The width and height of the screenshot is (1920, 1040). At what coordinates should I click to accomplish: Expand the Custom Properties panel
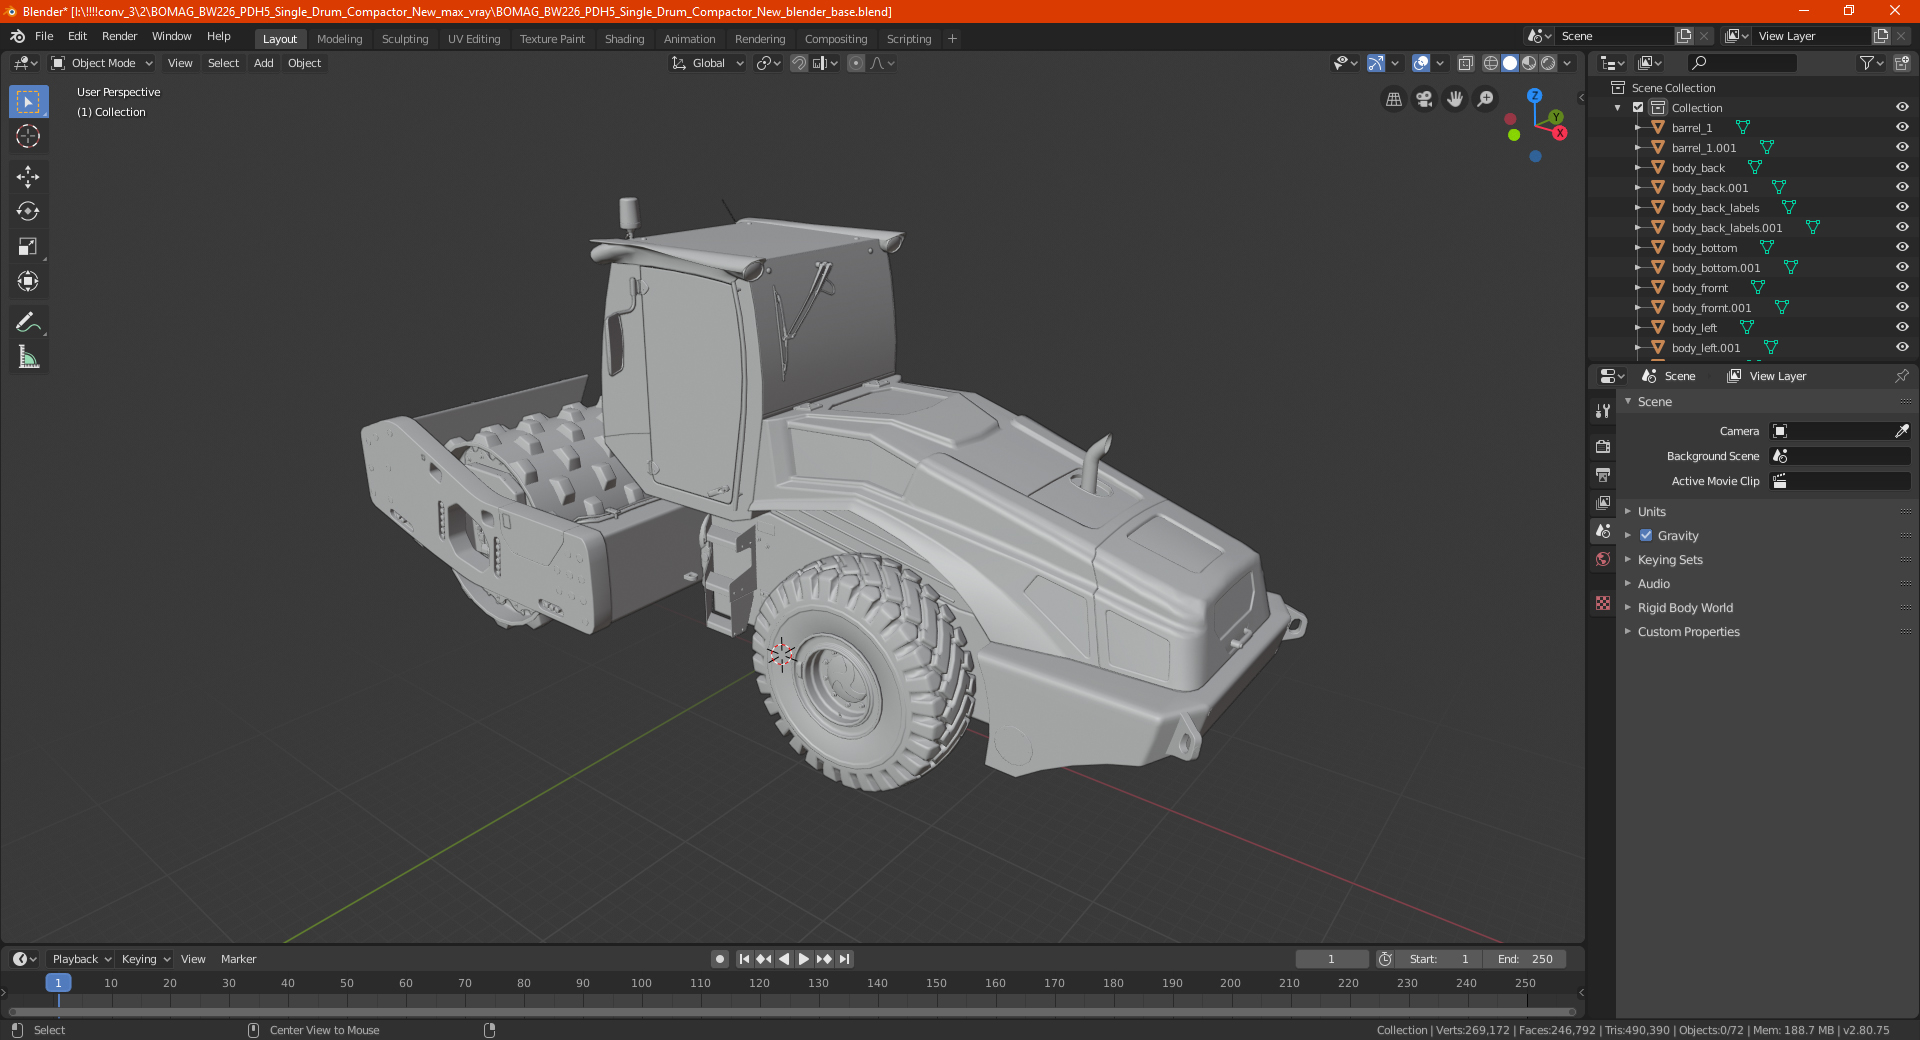point(1688,631)
